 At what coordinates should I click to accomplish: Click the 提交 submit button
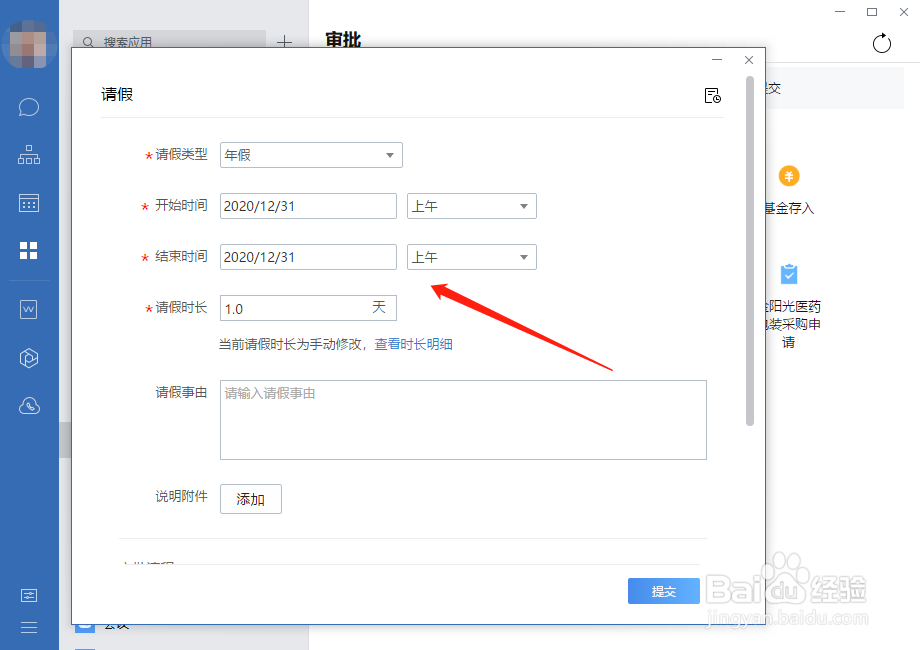tap(663, 591)
